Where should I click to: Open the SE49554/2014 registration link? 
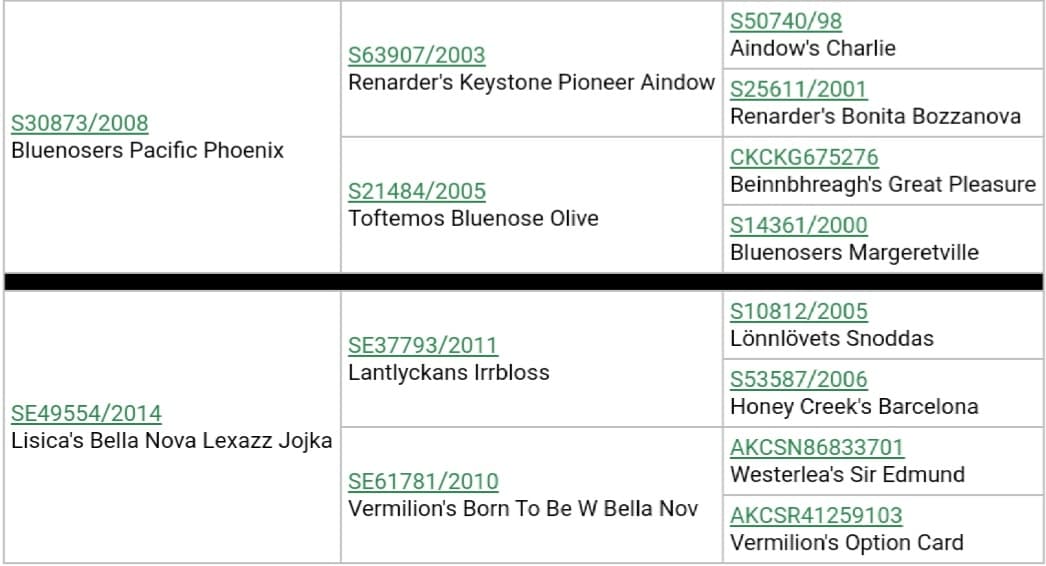(86, 413)
